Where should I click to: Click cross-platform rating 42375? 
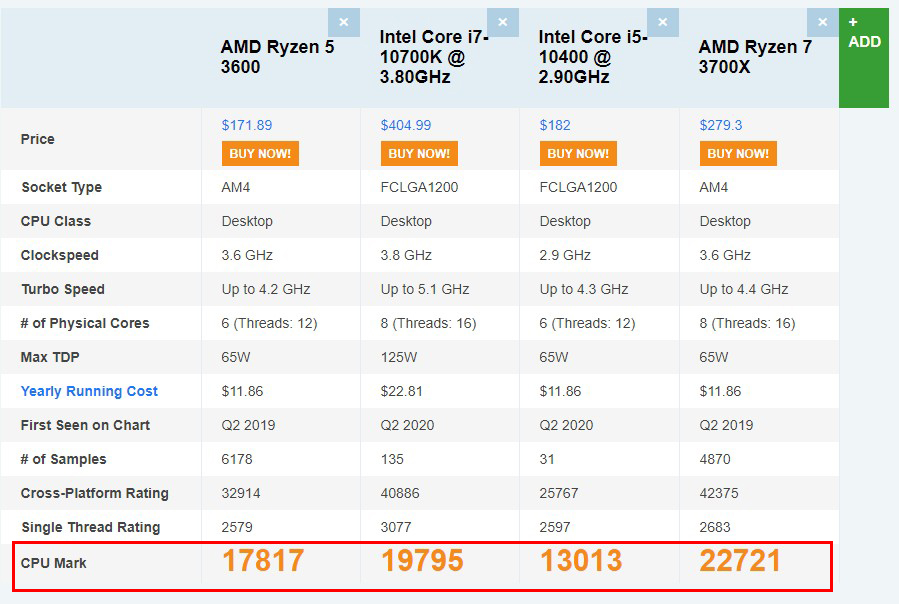coord(718,493)
